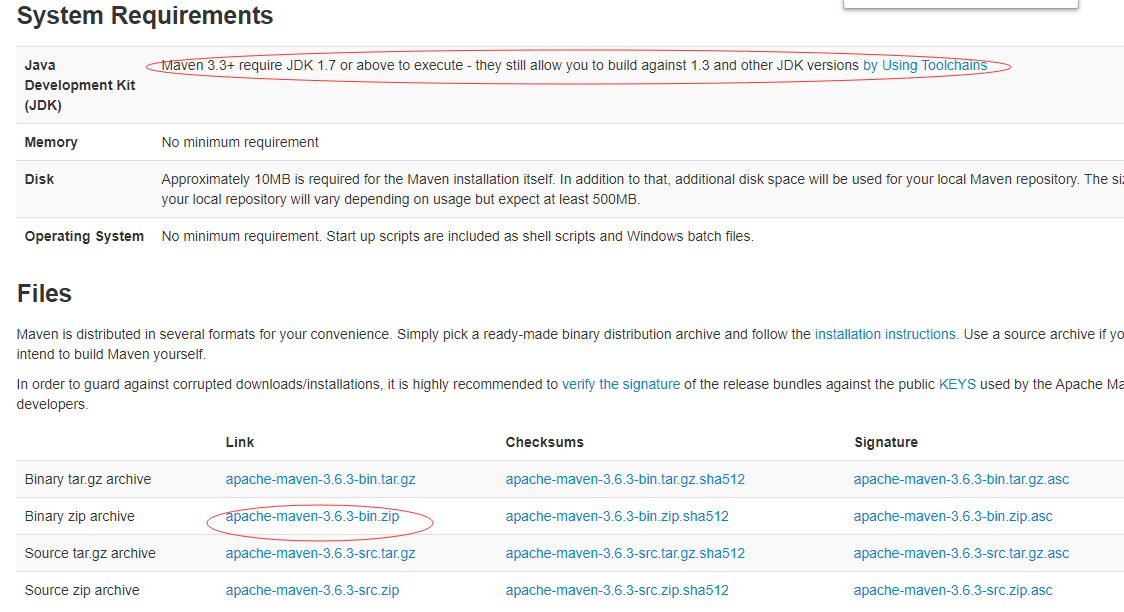
Task: Open apache-maven-3.6.3-bin.zip.sha512 checksum
Action: click(617, 517)
